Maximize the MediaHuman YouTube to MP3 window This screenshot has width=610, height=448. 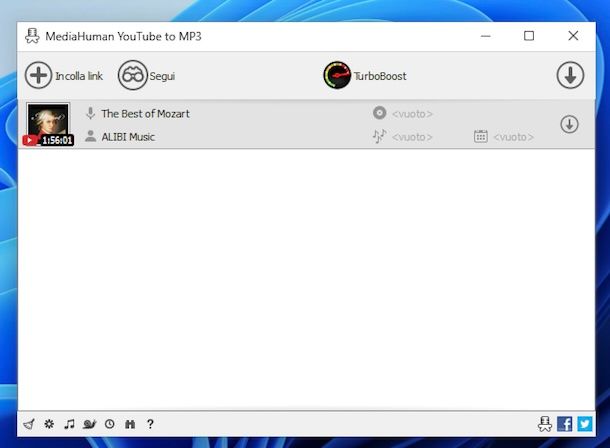(529, 36)
